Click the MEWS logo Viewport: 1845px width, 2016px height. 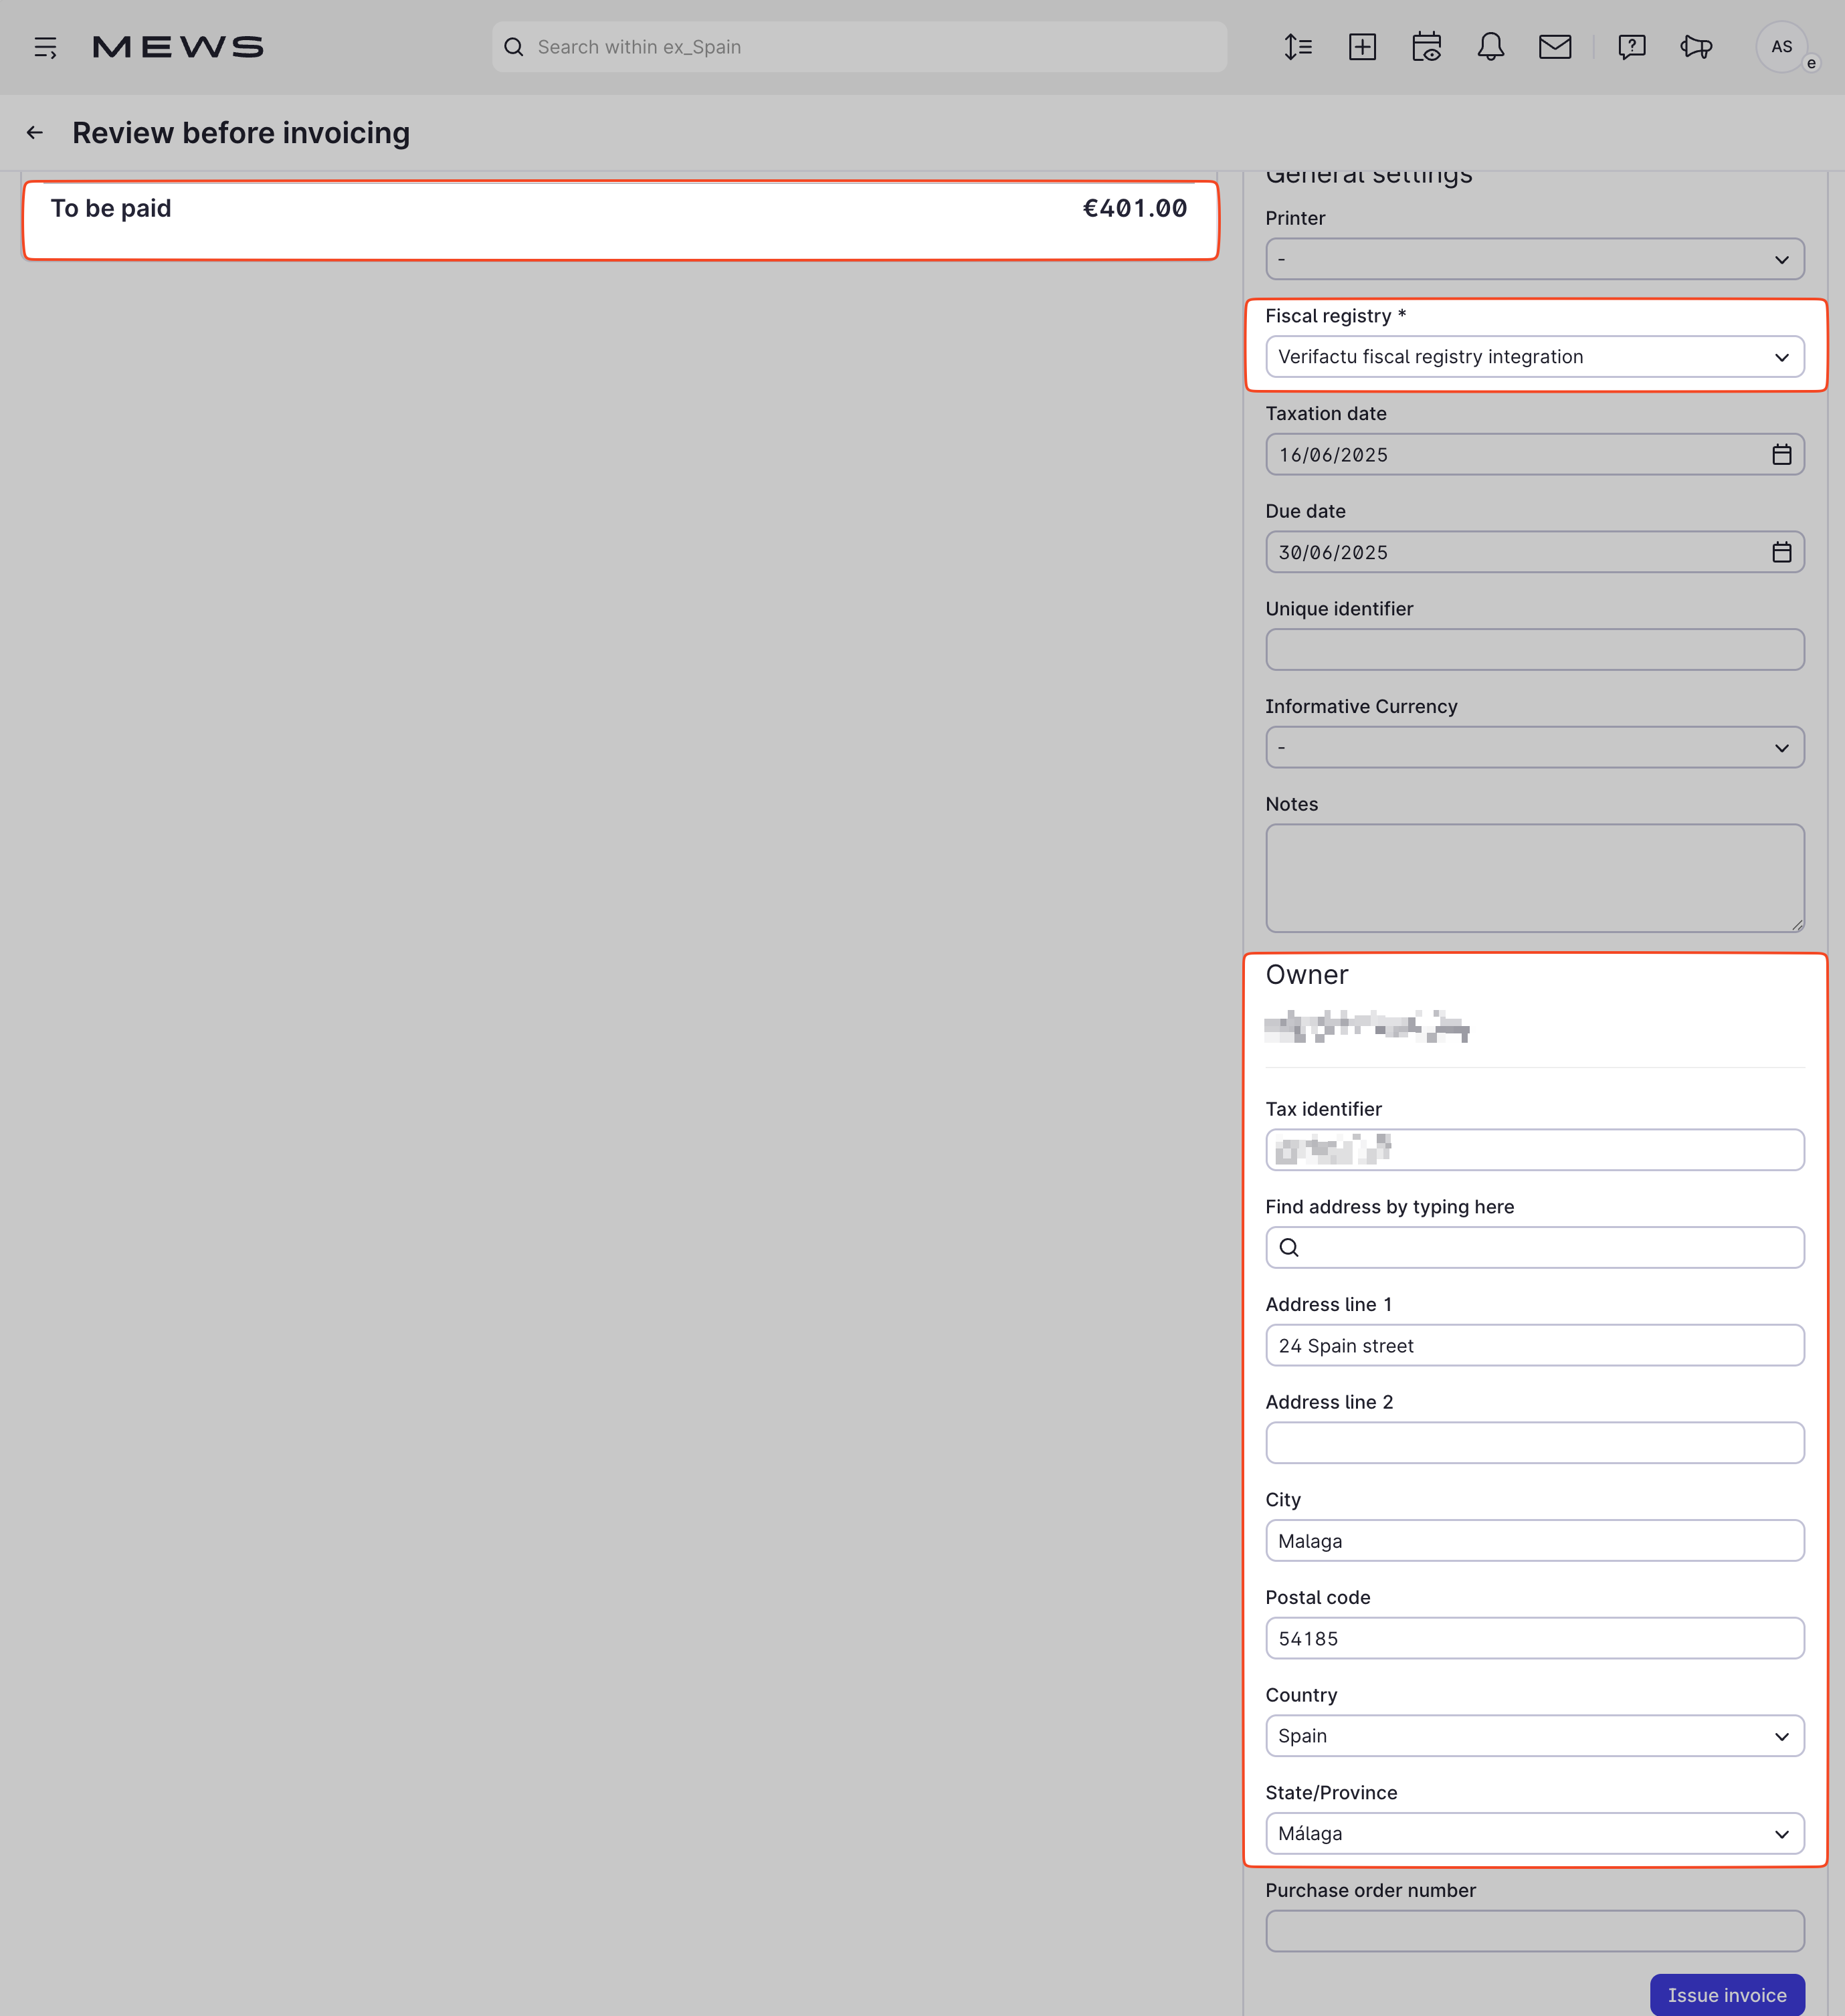pyautogui.click(x=178, y=47)
